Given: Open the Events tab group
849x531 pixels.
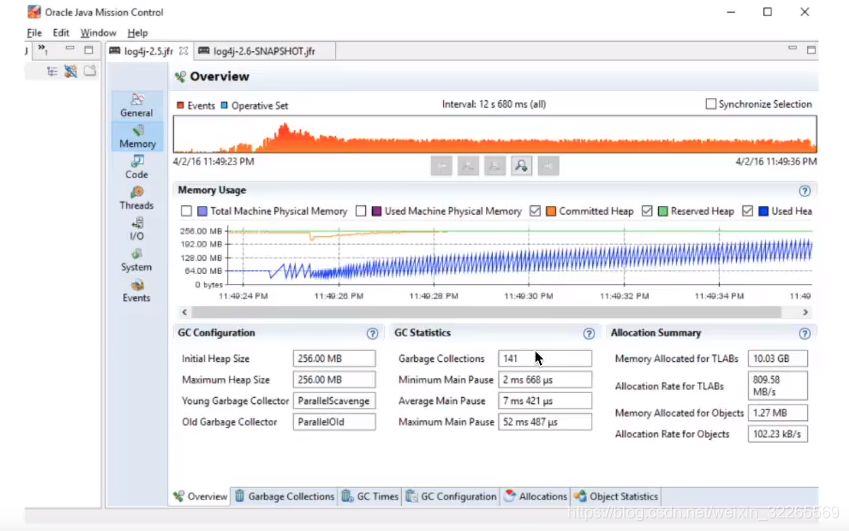Looking at the screenshot, I should tap(136, 291).
